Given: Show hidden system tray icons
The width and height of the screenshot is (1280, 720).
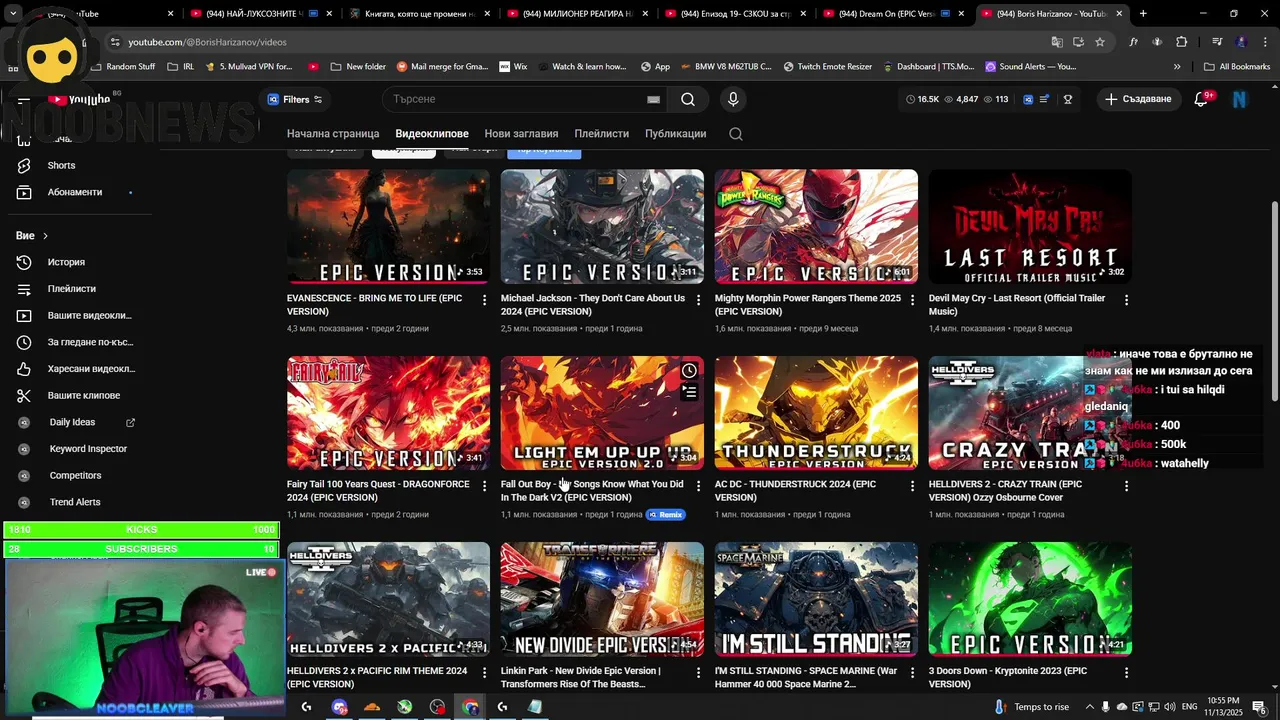Looking at the screenshot, I should coord(1090,707).
